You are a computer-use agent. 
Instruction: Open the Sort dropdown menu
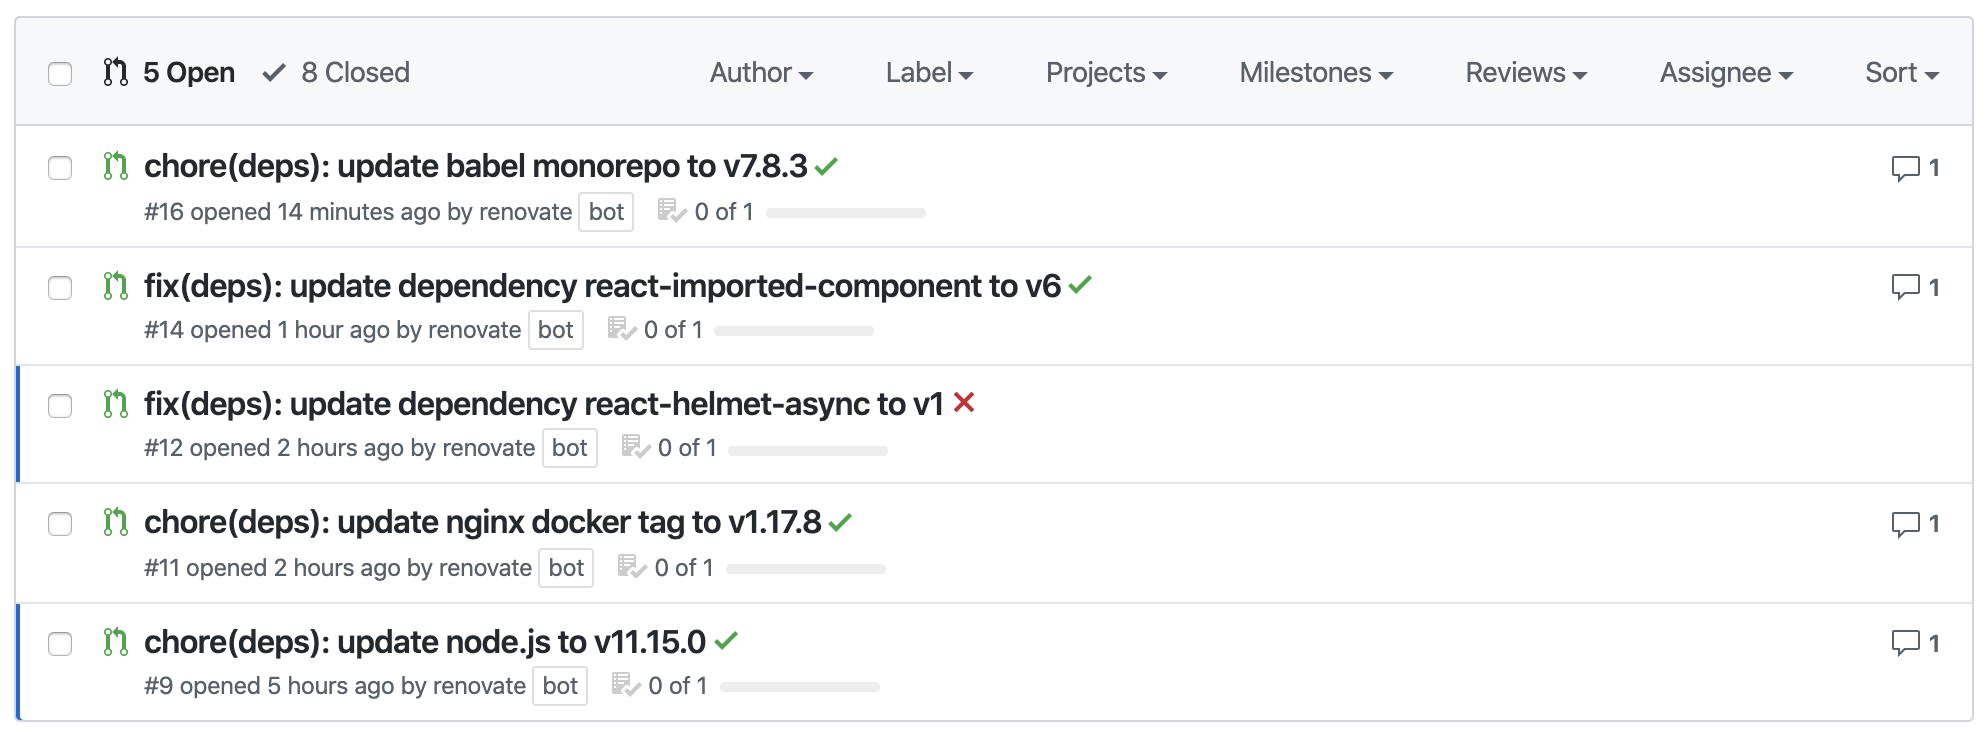click(x=1902, y=73)
